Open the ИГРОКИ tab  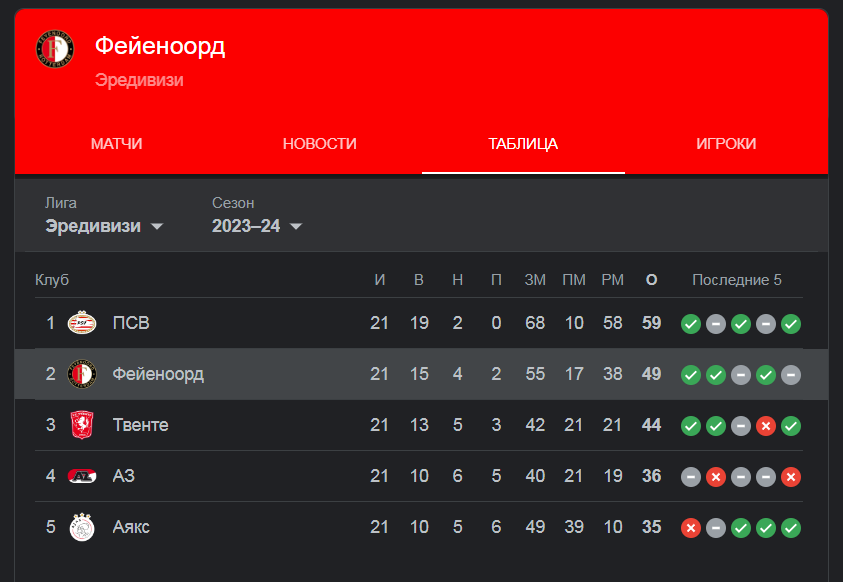[726, 144]
